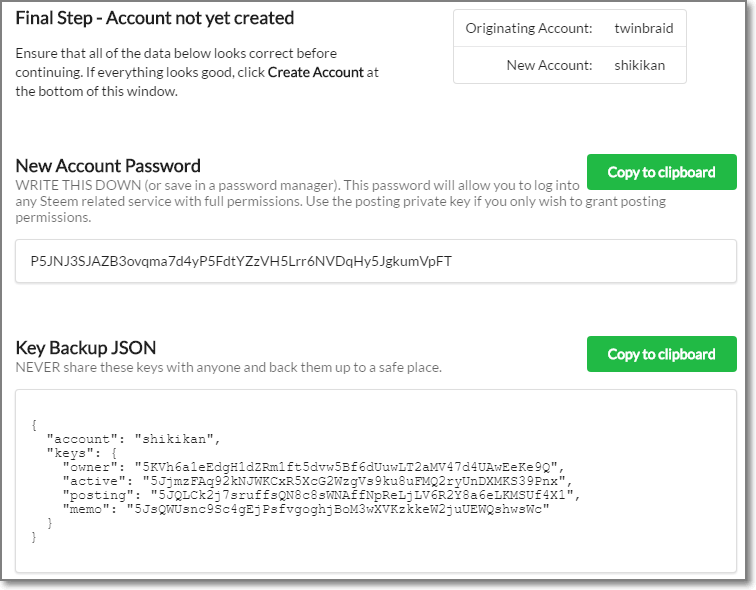Image resolution: width=756 pixels, height=590 pixels.
Task: Click the New Account Password heading
Action: tap(108, 166)
